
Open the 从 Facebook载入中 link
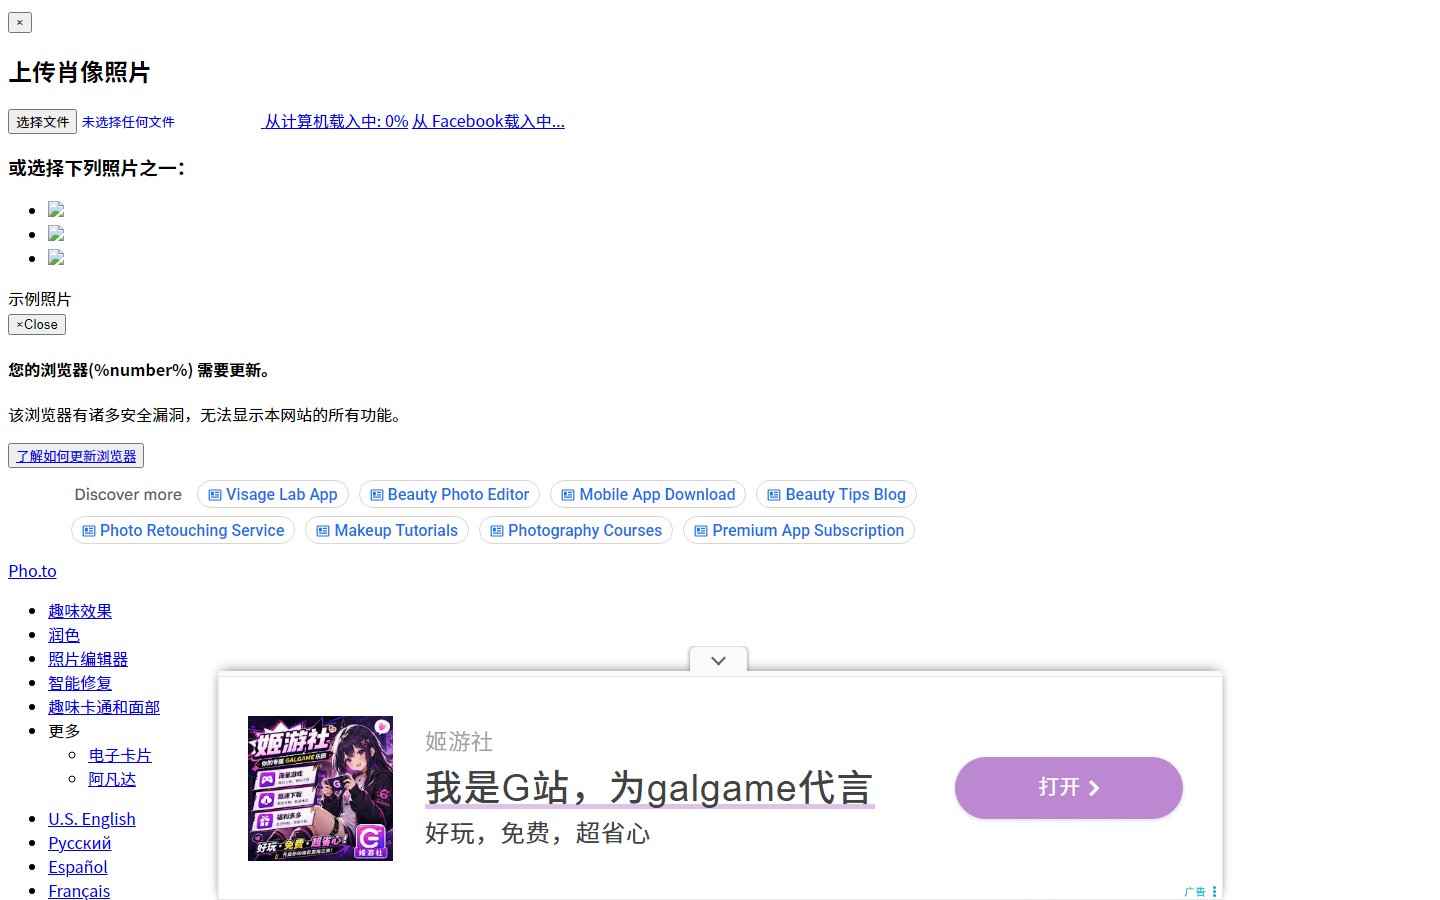coord(488,122)
